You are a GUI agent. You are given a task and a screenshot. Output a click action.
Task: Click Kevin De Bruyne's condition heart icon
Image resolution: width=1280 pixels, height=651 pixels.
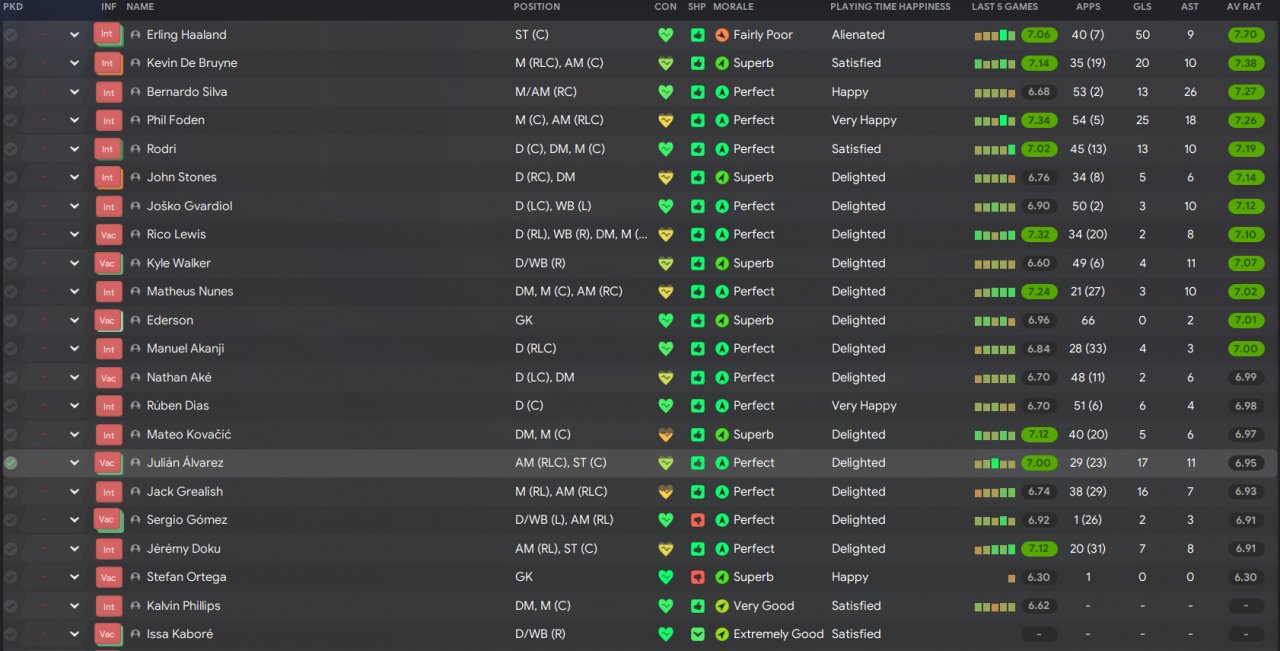point(666,63)
